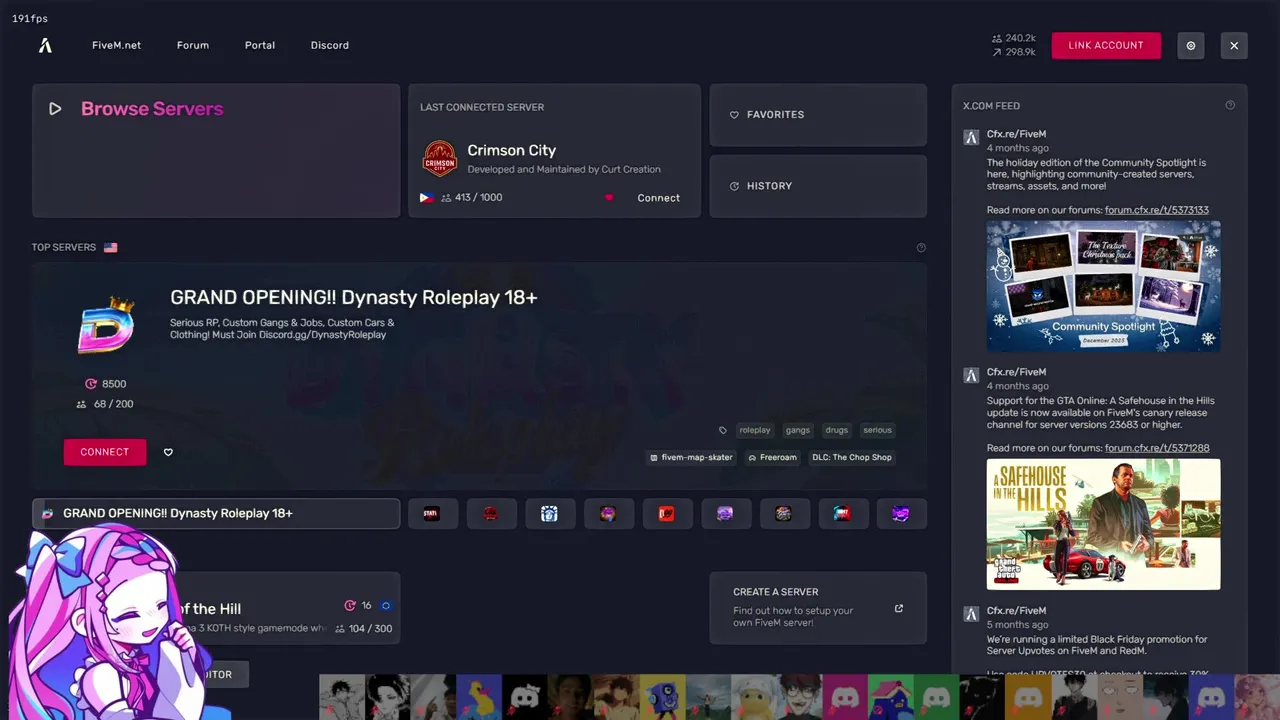This screenshot has width=1280, height=720.
Task: Open the Portal menu link
Action: point(260,45)
